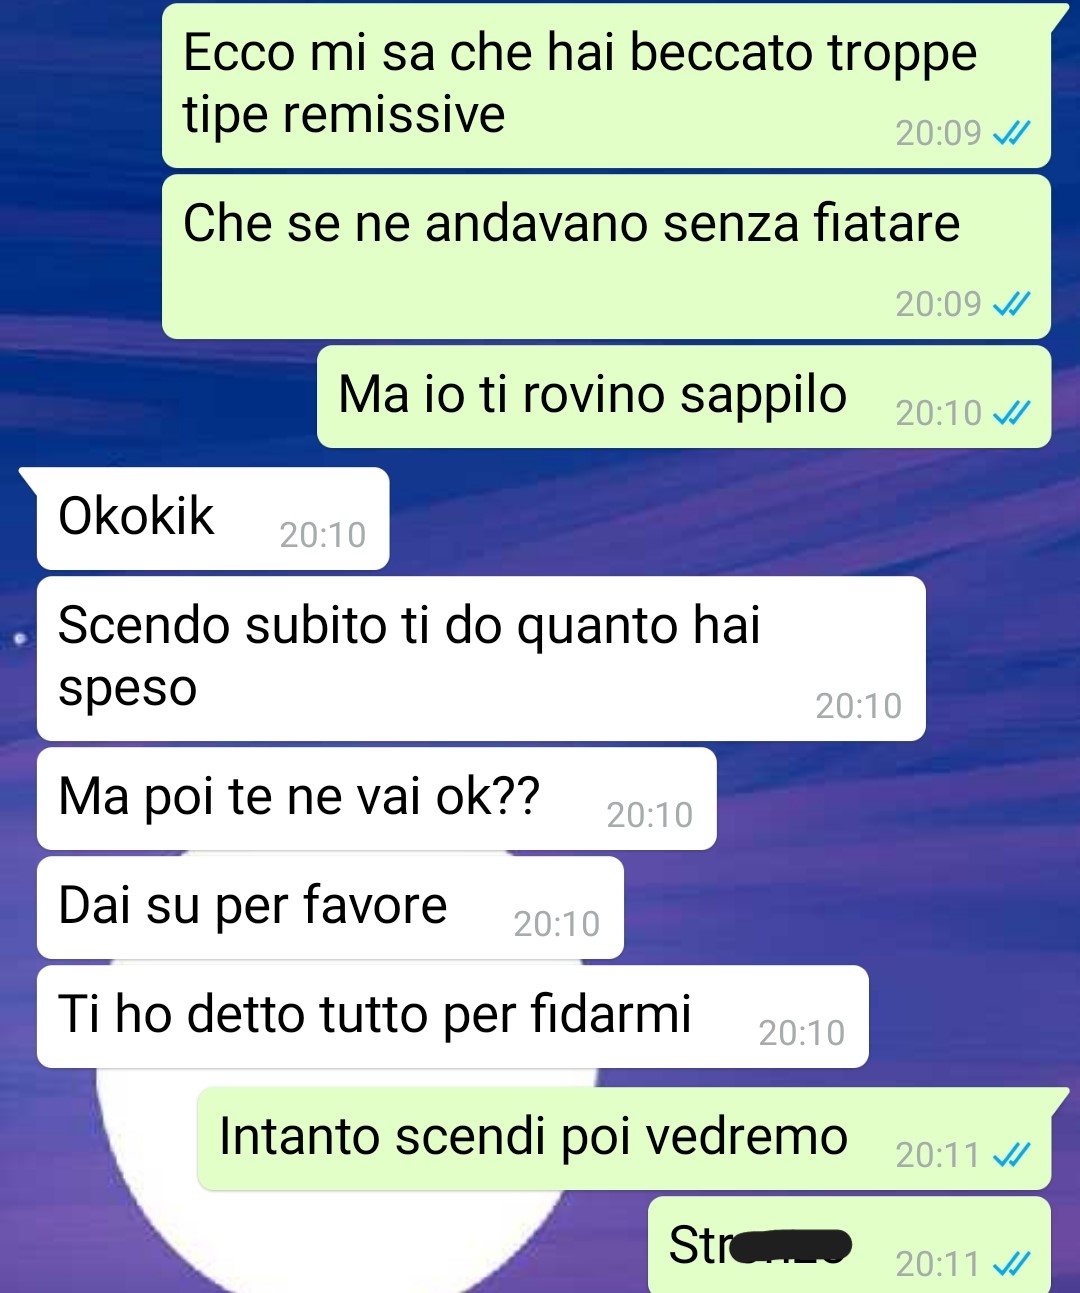Image resolution: width=1080 pixels, height=1293 pixels.
Task: Tap the "Ma io ti rovino sappilo" message
Action: point(684,397)
